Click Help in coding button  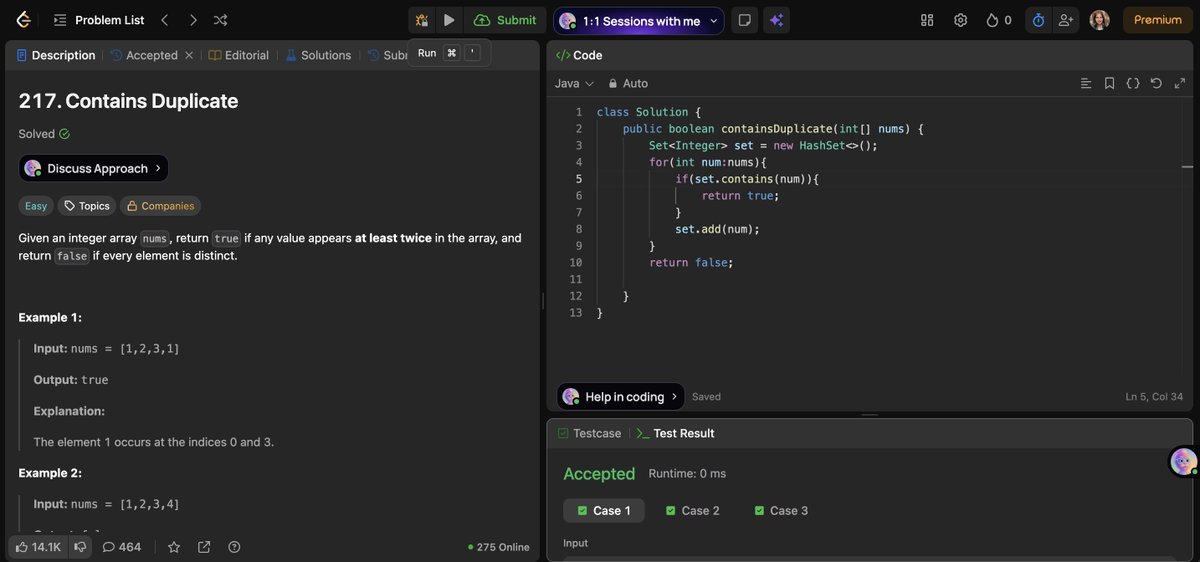pyautogui.click(x=621, y=396)
